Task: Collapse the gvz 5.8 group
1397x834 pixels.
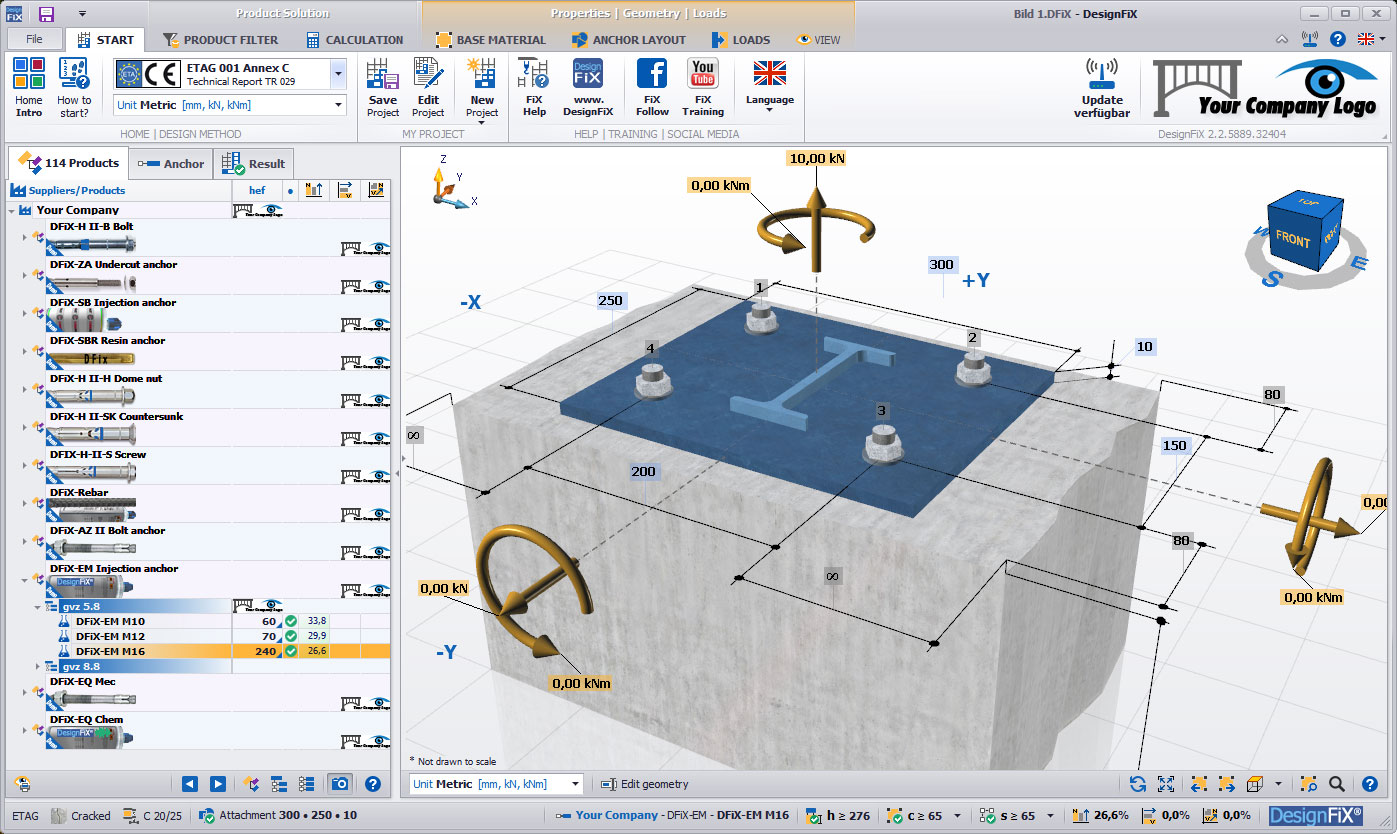Action: click(39, 606)
